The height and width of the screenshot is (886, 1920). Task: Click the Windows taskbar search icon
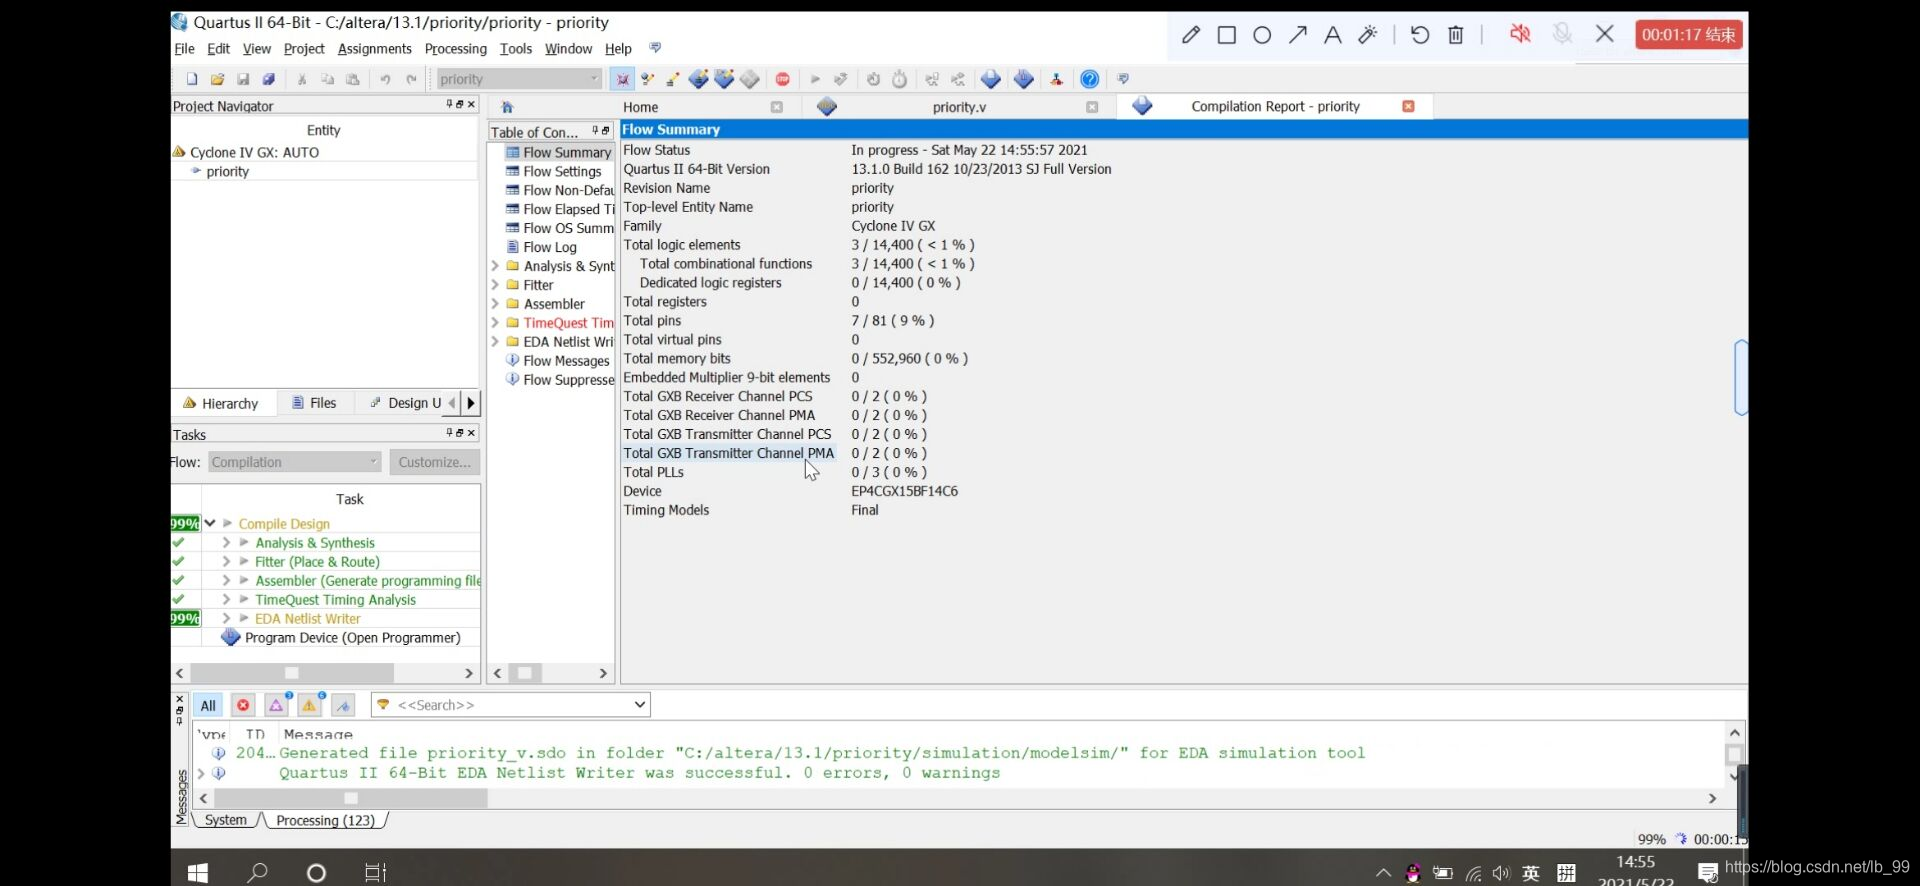pos(257,873)
